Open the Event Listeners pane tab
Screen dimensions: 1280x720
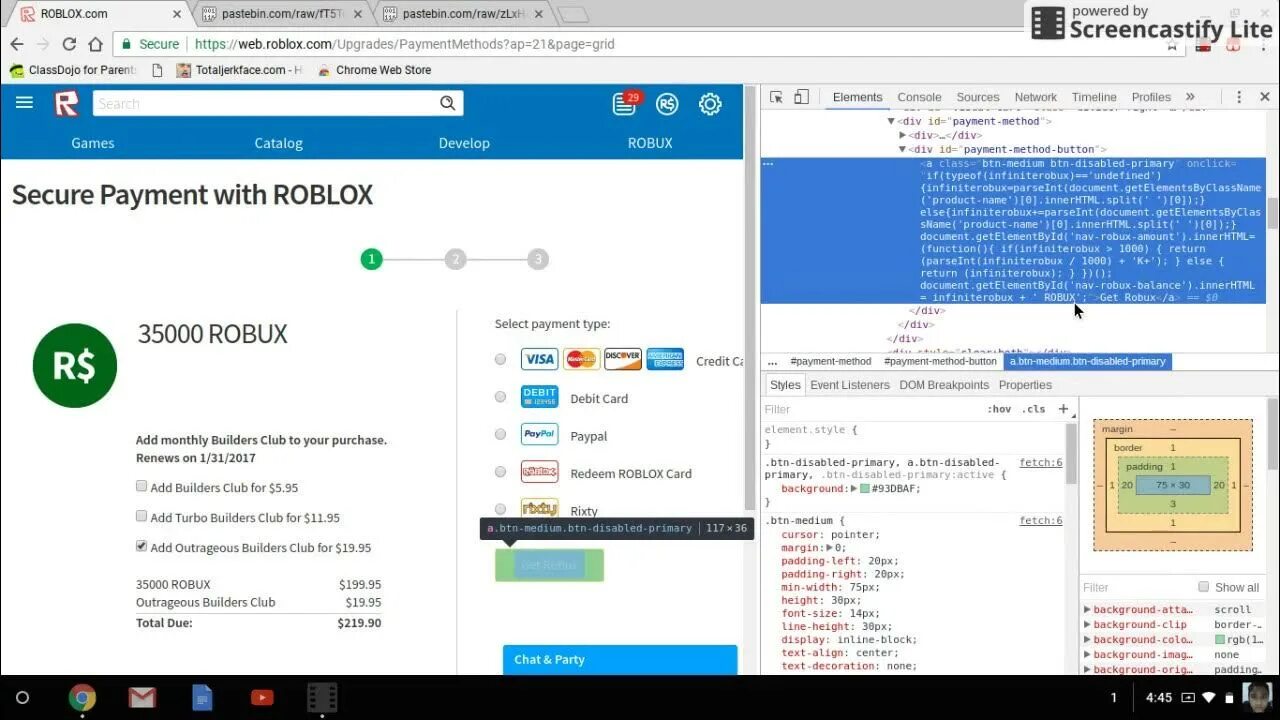[x=850, y=385]
